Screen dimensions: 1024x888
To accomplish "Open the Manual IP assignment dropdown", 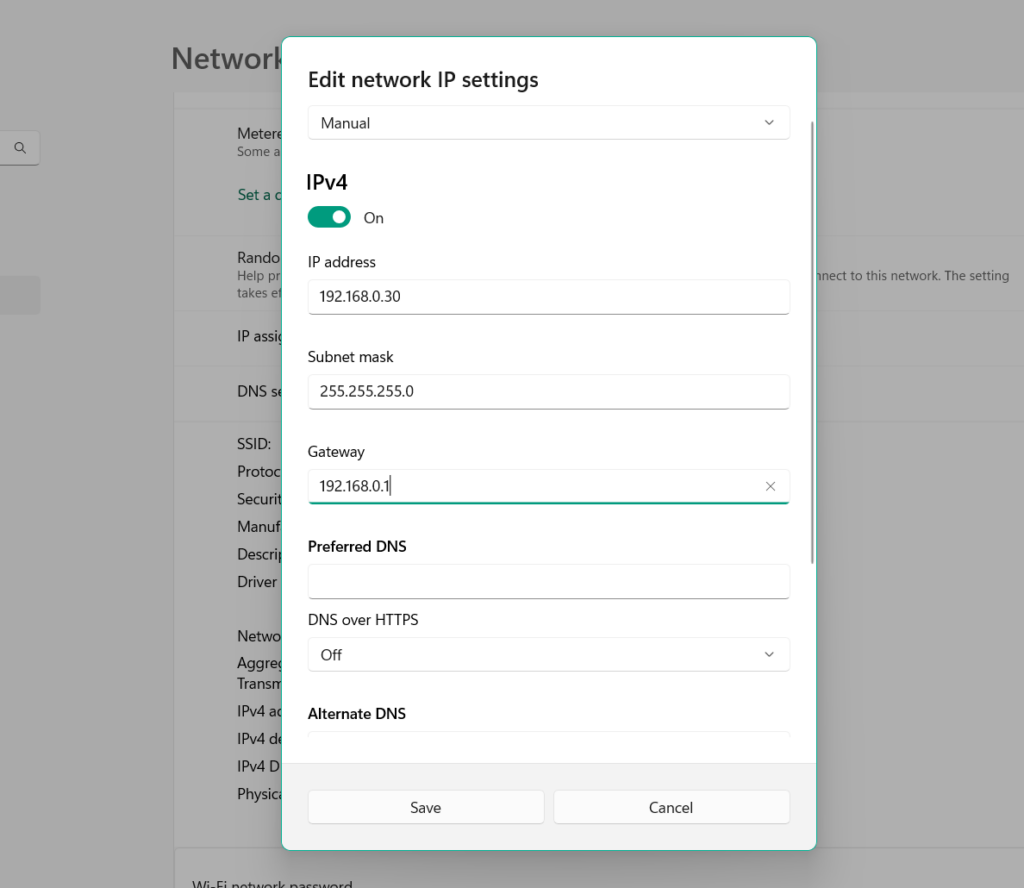I will 549,123.
